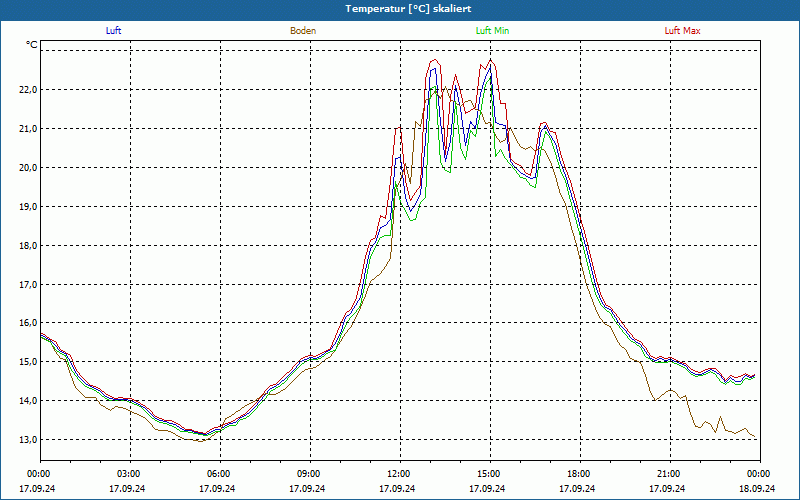Click the 13,0 y-axis tick label

click(26, 440)
